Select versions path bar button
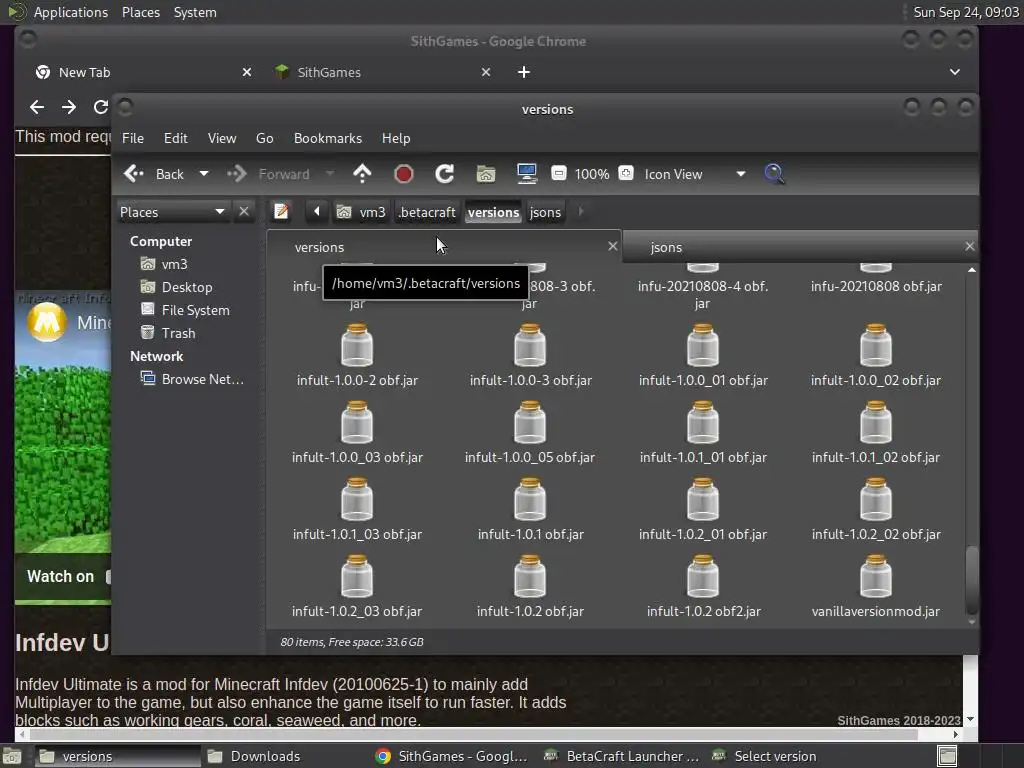 tap(494, 212)
